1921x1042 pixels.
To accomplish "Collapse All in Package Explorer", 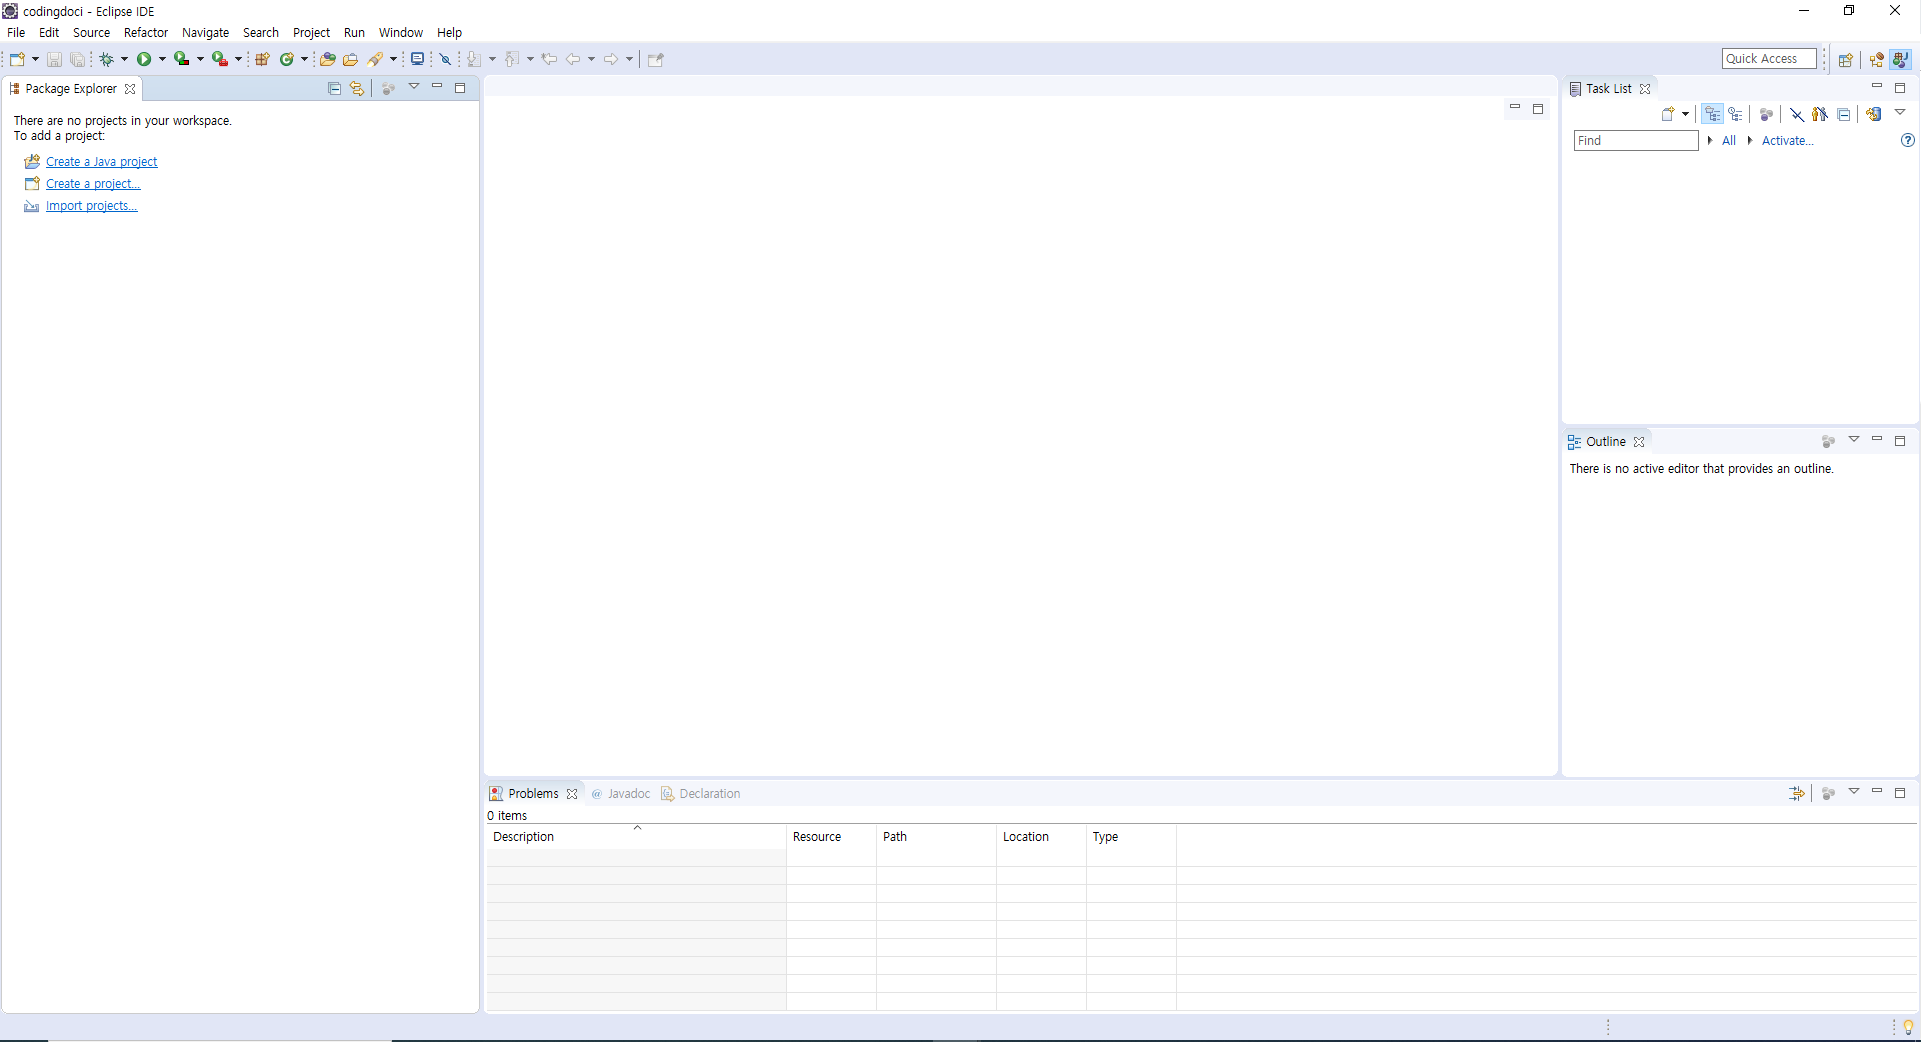I will point(334,88).
